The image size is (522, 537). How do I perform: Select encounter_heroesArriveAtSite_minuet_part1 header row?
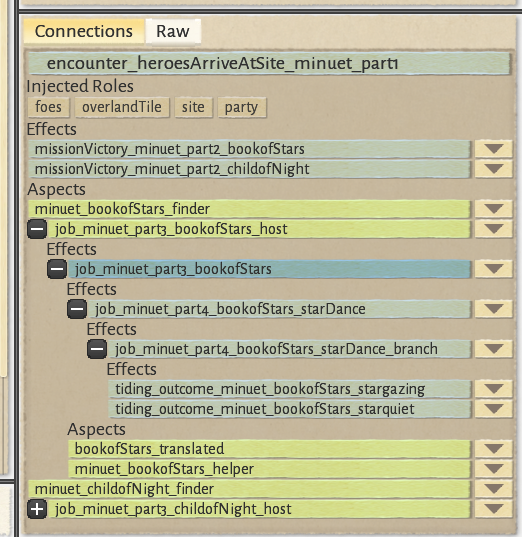pyautogui.click(x=269, y=63)
